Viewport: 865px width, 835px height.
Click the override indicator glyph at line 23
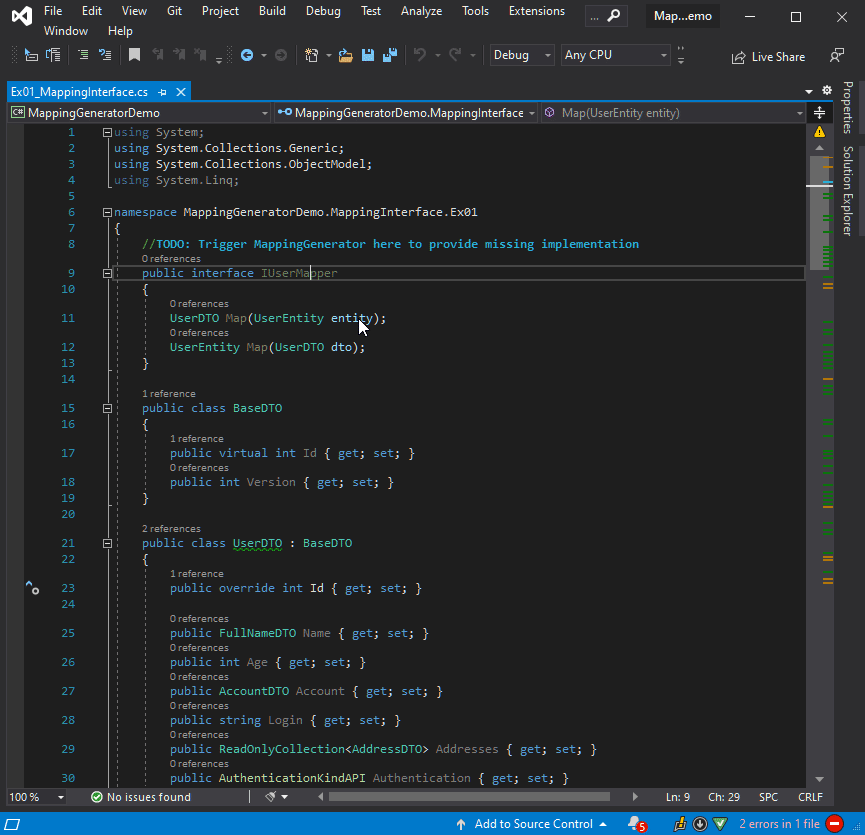pos(33,588)
